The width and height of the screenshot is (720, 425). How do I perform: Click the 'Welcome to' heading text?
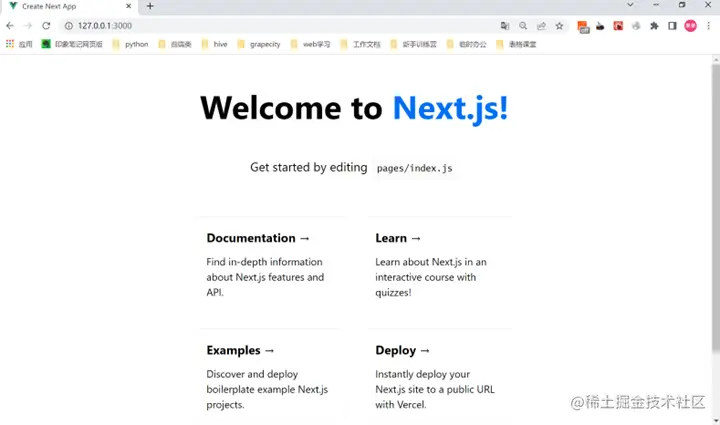point(291,108)
